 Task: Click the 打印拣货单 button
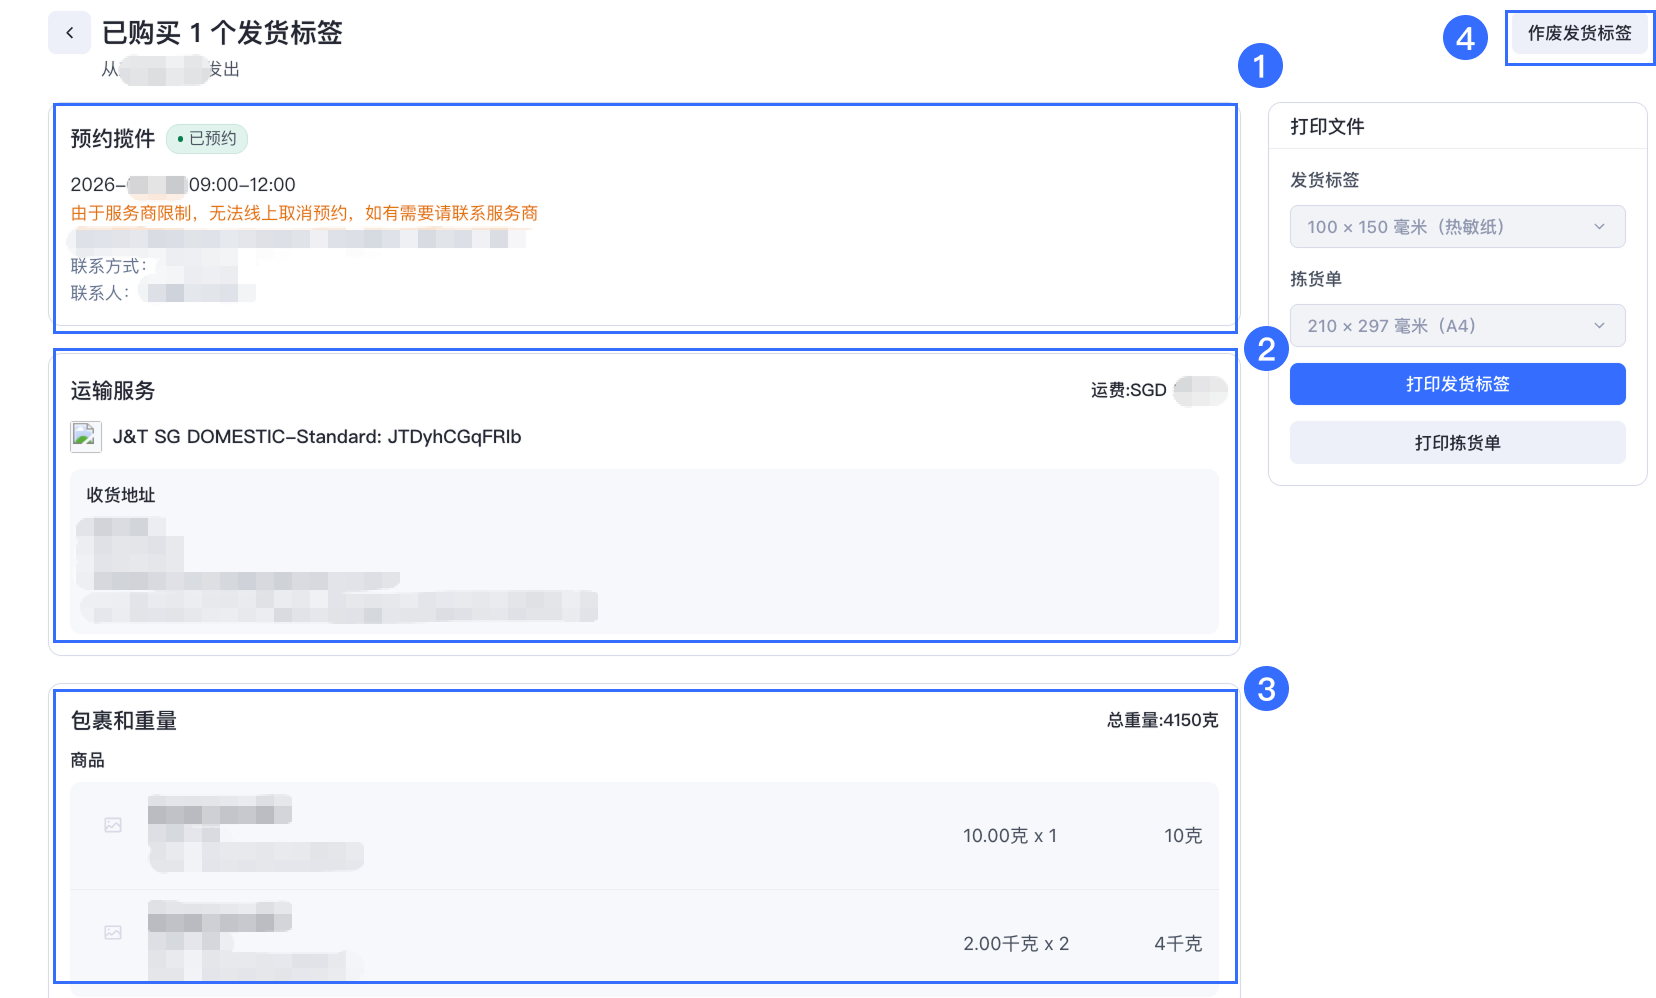(x=1457, y=442)
